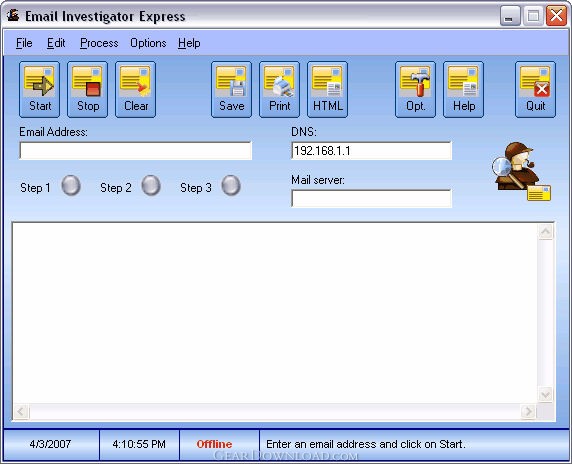Click the 4/3/2007 date in status bar

click(x=50, y=444)
